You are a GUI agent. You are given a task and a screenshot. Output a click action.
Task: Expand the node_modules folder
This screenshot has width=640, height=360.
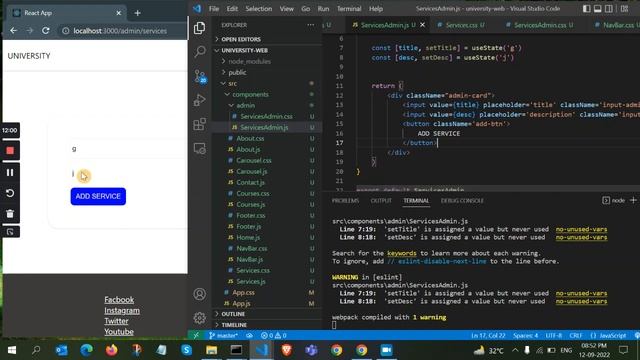click(249, 61)
